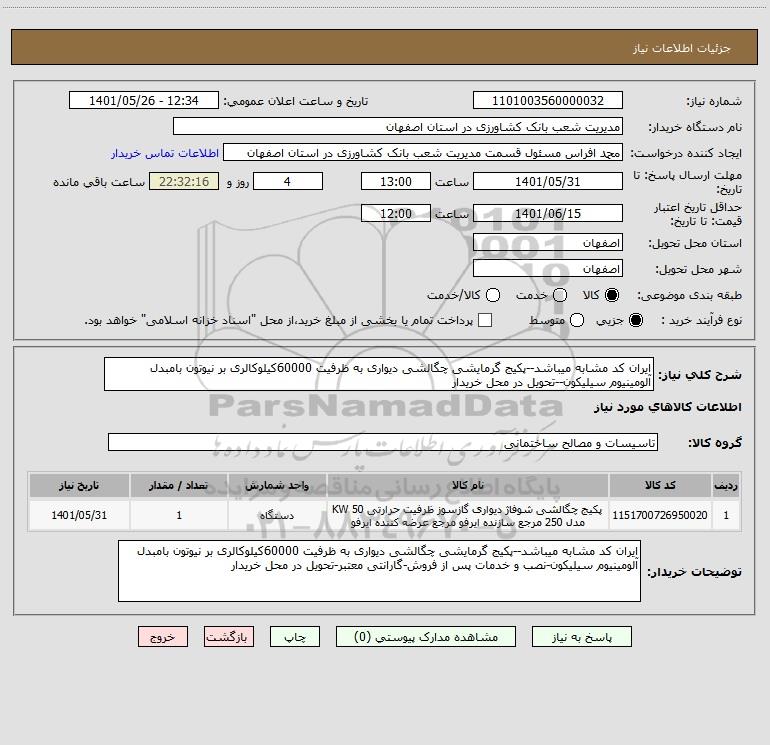Click the کد کالا column header
770x745 pixels.
(x=660, y=485)
